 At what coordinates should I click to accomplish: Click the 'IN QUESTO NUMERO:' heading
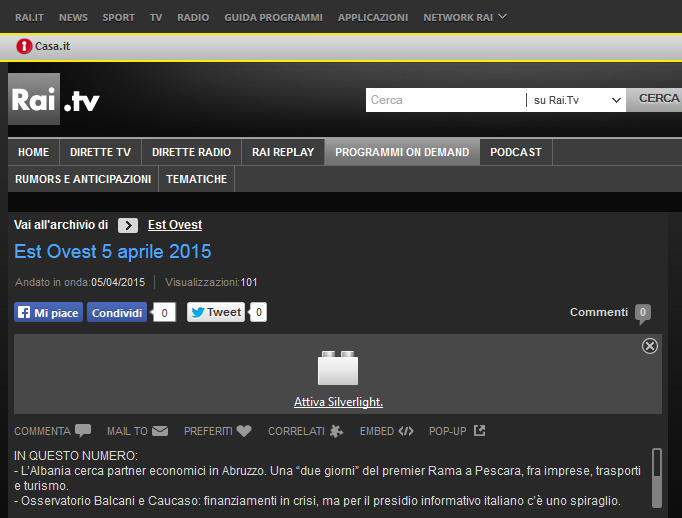76,456
